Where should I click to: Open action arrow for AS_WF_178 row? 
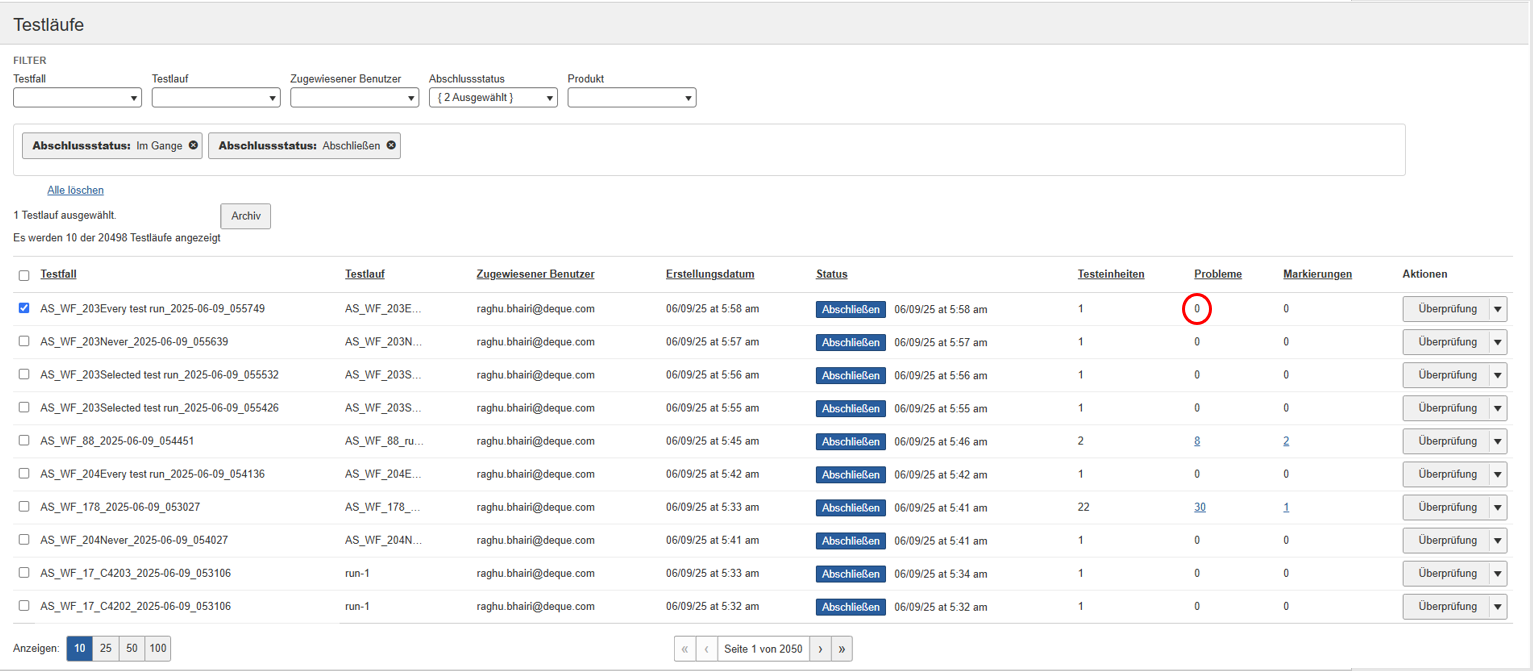[1497, 507]
